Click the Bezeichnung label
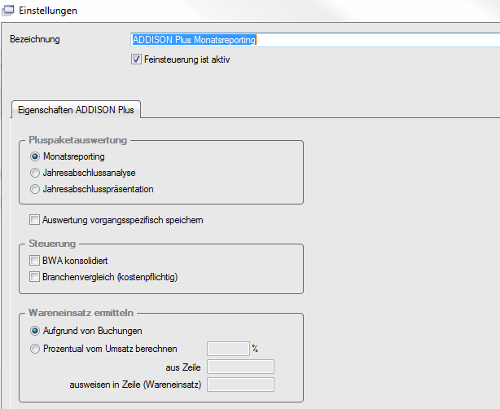 click(x=35, y=39)
